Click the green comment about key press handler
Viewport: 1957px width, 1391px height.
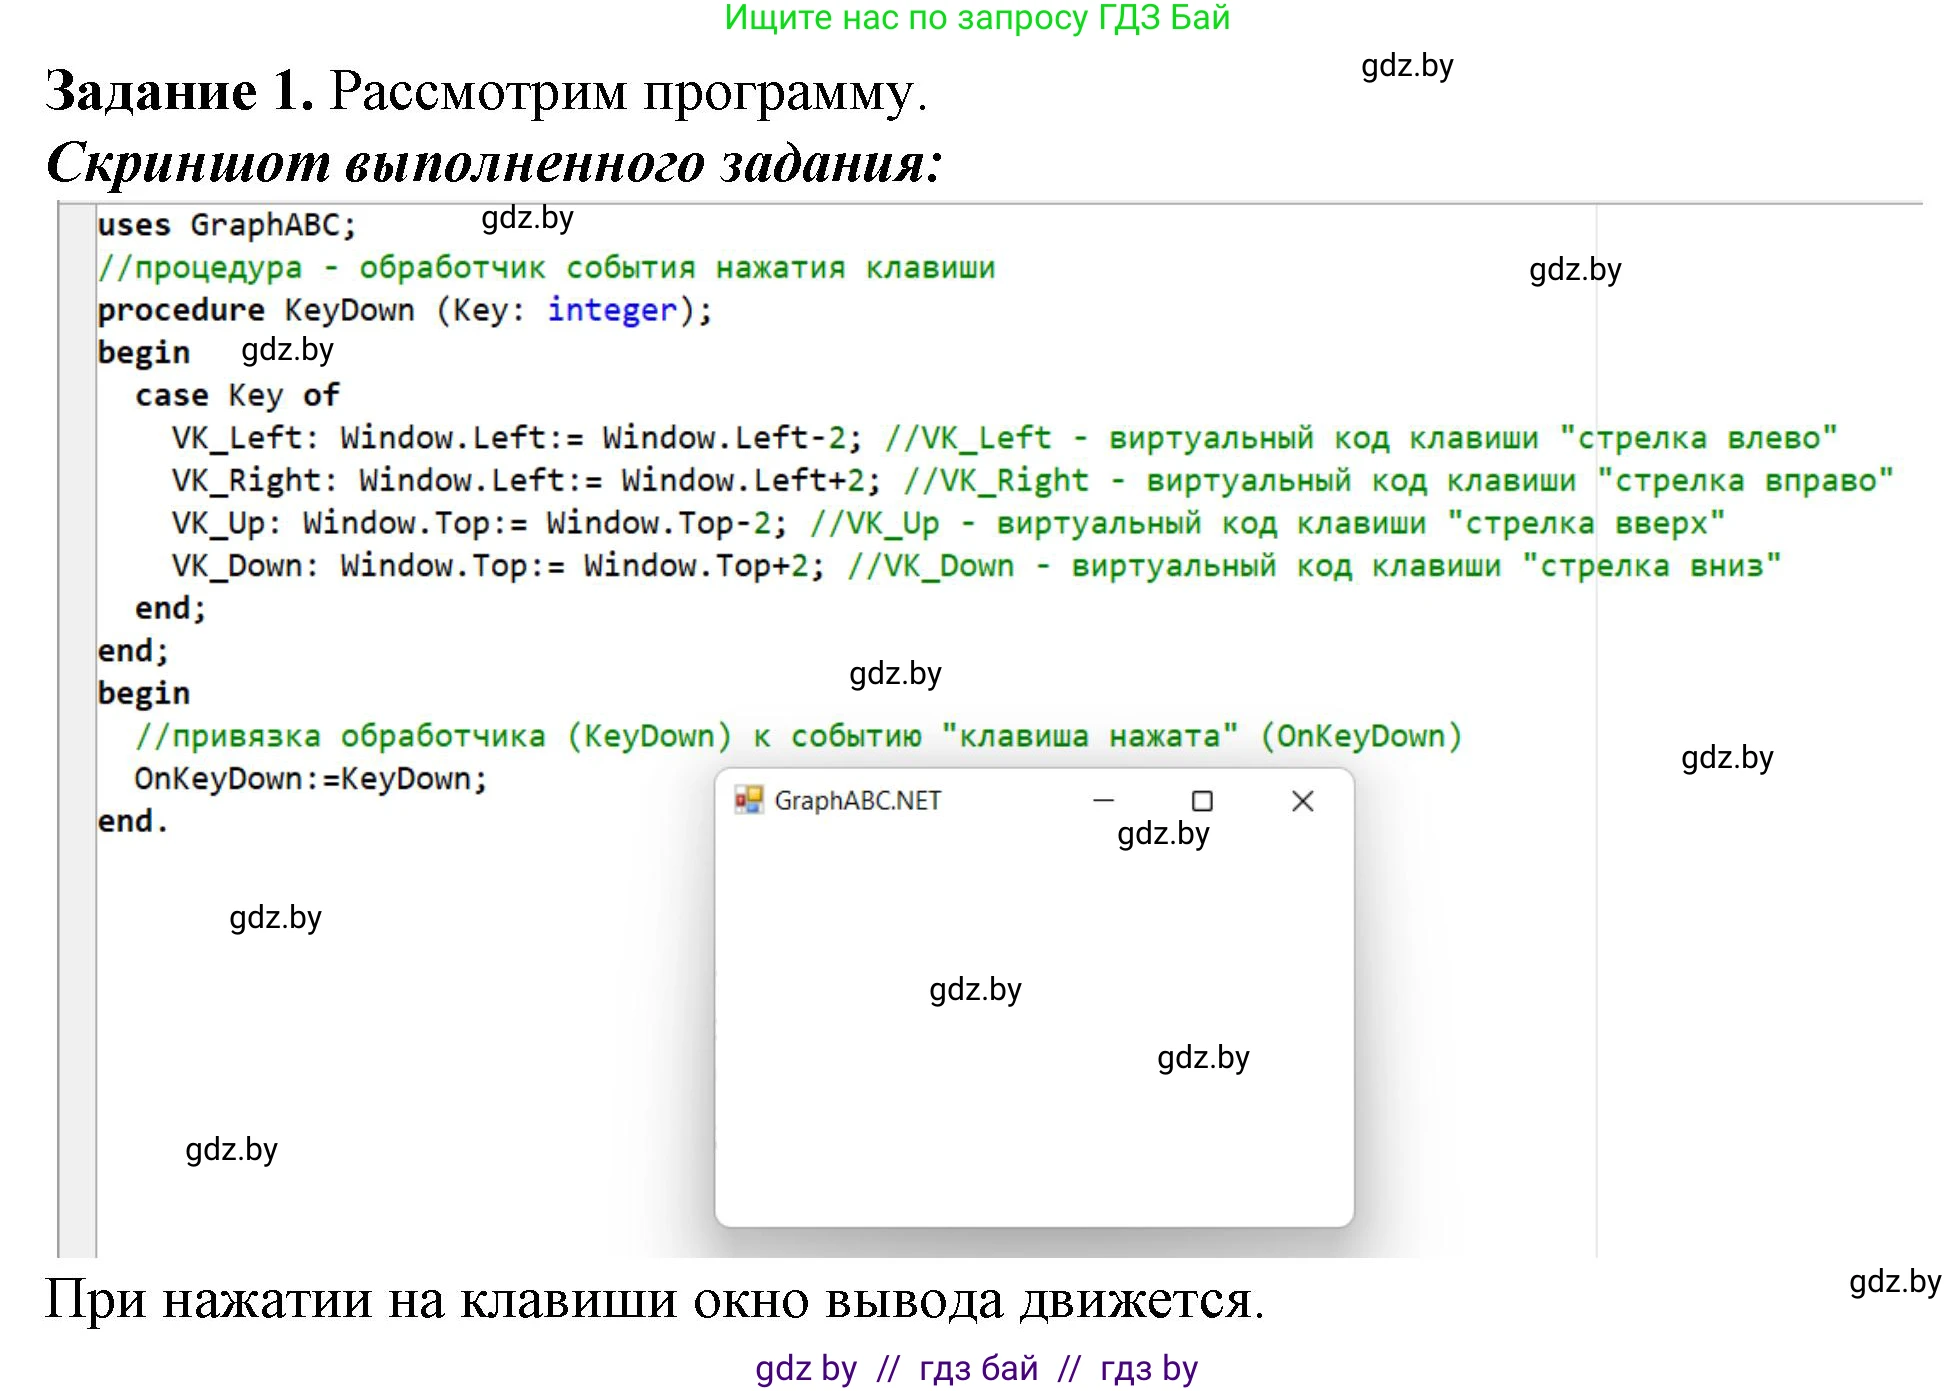coord(546,268)
